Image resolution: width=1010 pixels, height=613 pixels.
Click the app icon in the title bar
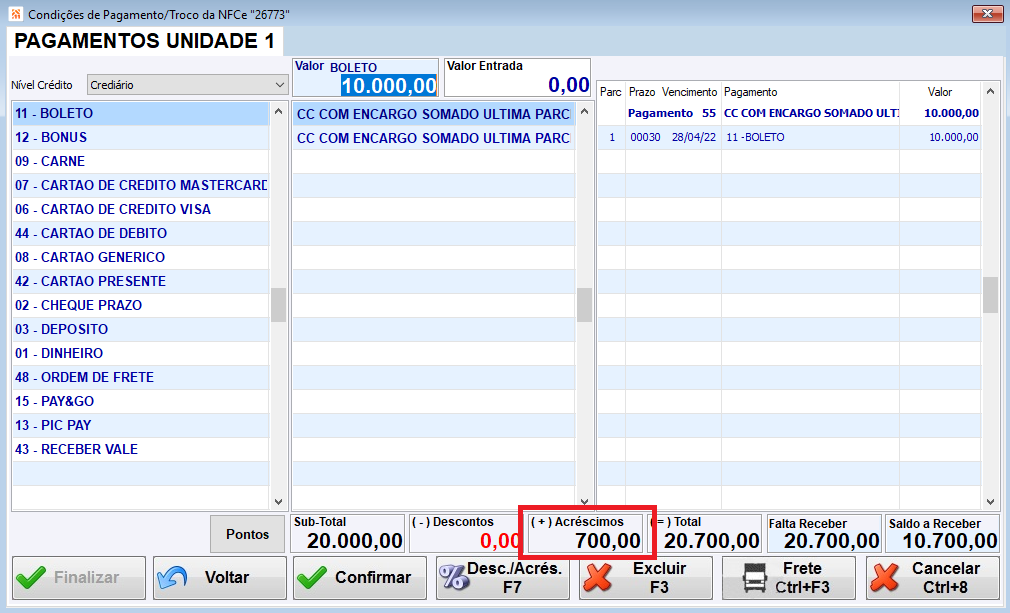15,14
